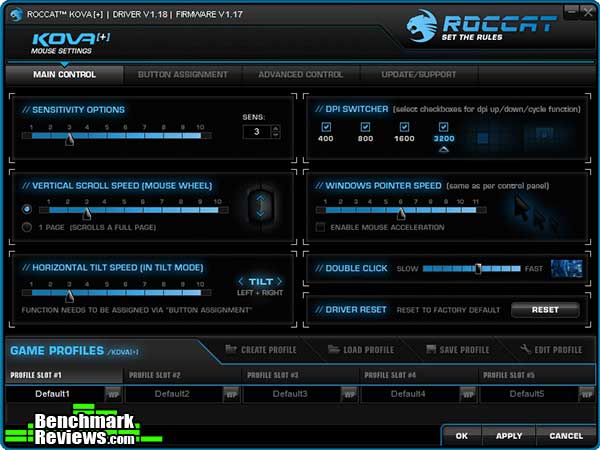Viewport: 600px width, 450px height.
Task: Toggle the 3200 DPI checkbox
Action: click(x=443, y=127)
